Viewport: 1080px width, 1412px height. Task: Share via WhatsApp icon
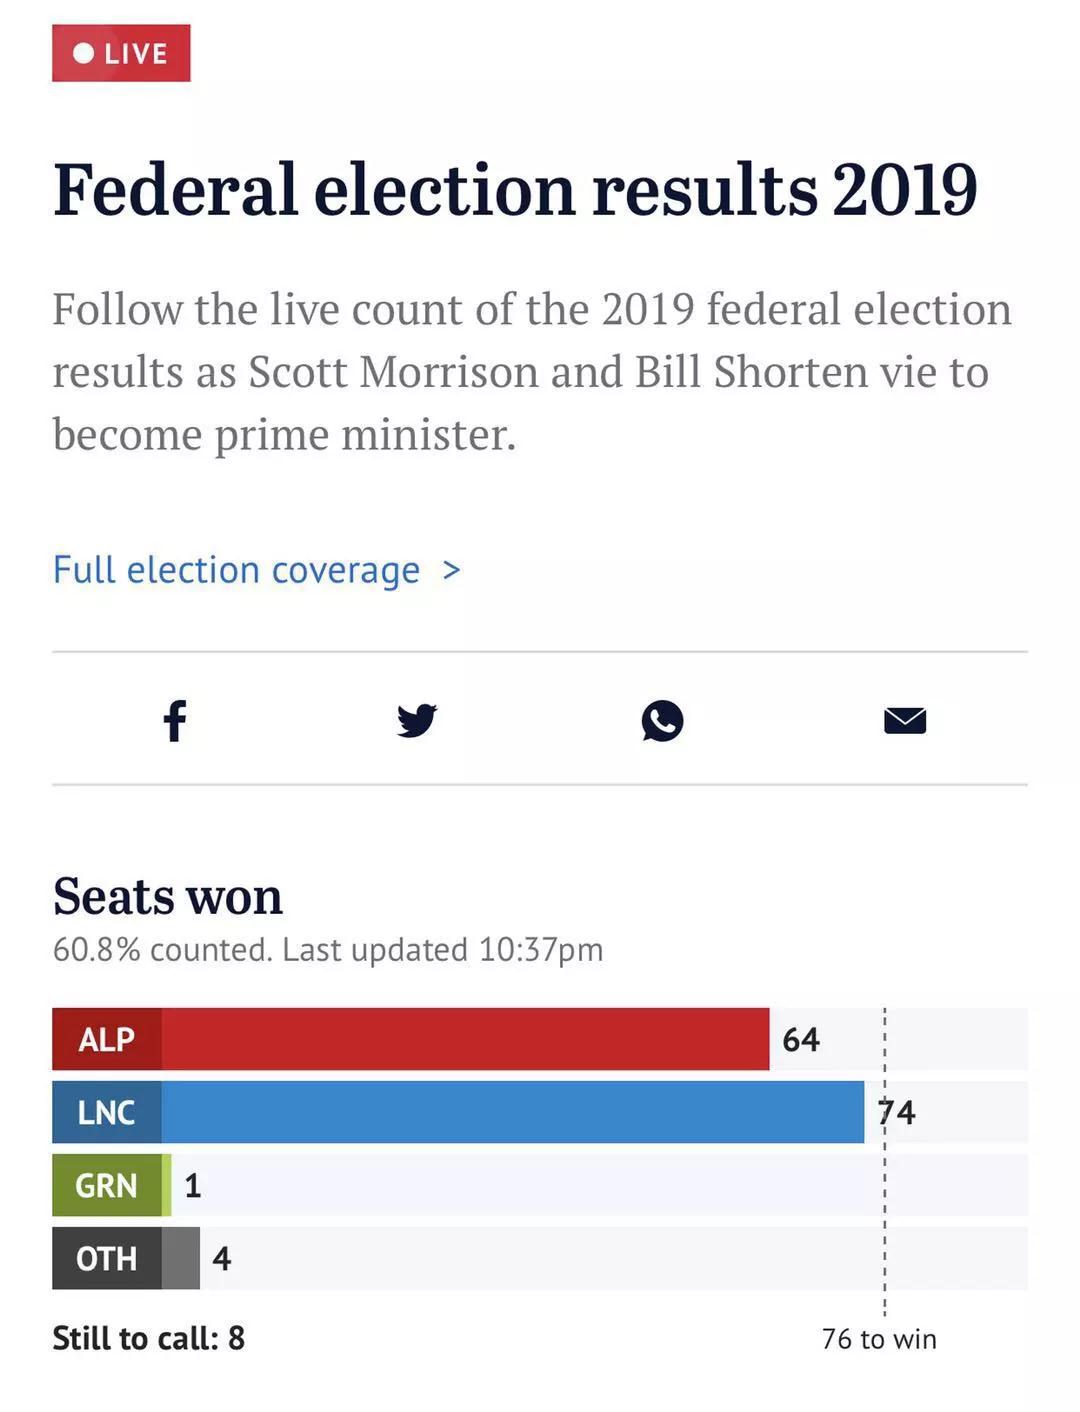coord(662,720)
